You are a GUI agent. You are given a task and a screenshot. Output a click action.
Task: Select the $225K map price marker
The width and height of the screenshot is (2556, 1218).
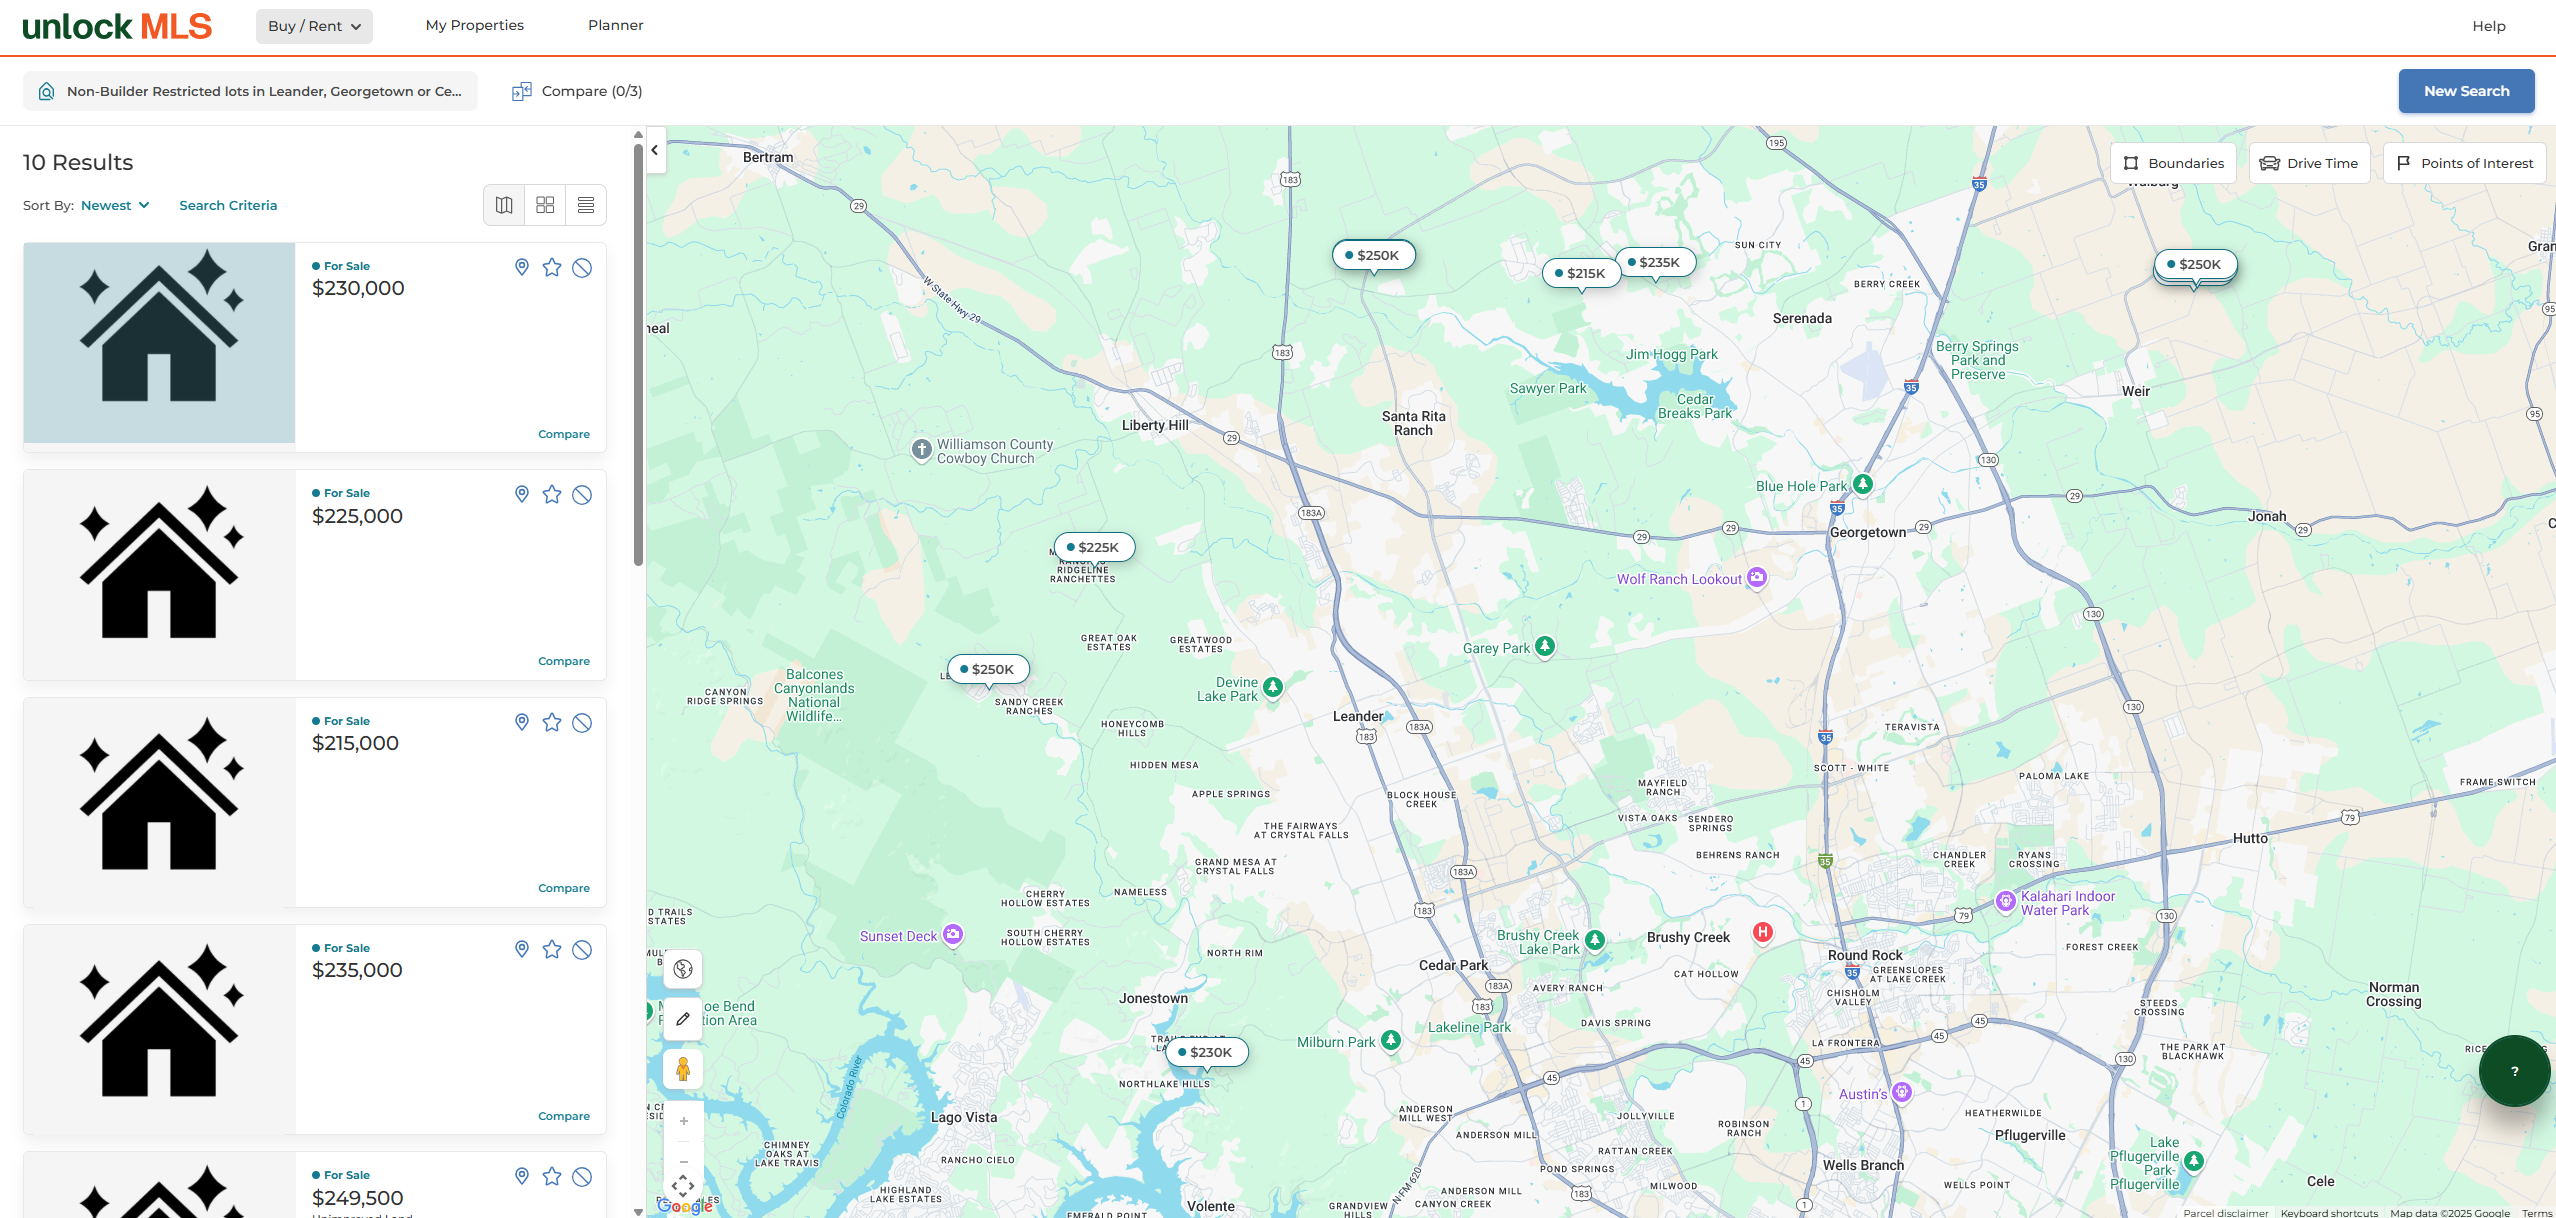pyautogui.click(x=1094, y=547)
